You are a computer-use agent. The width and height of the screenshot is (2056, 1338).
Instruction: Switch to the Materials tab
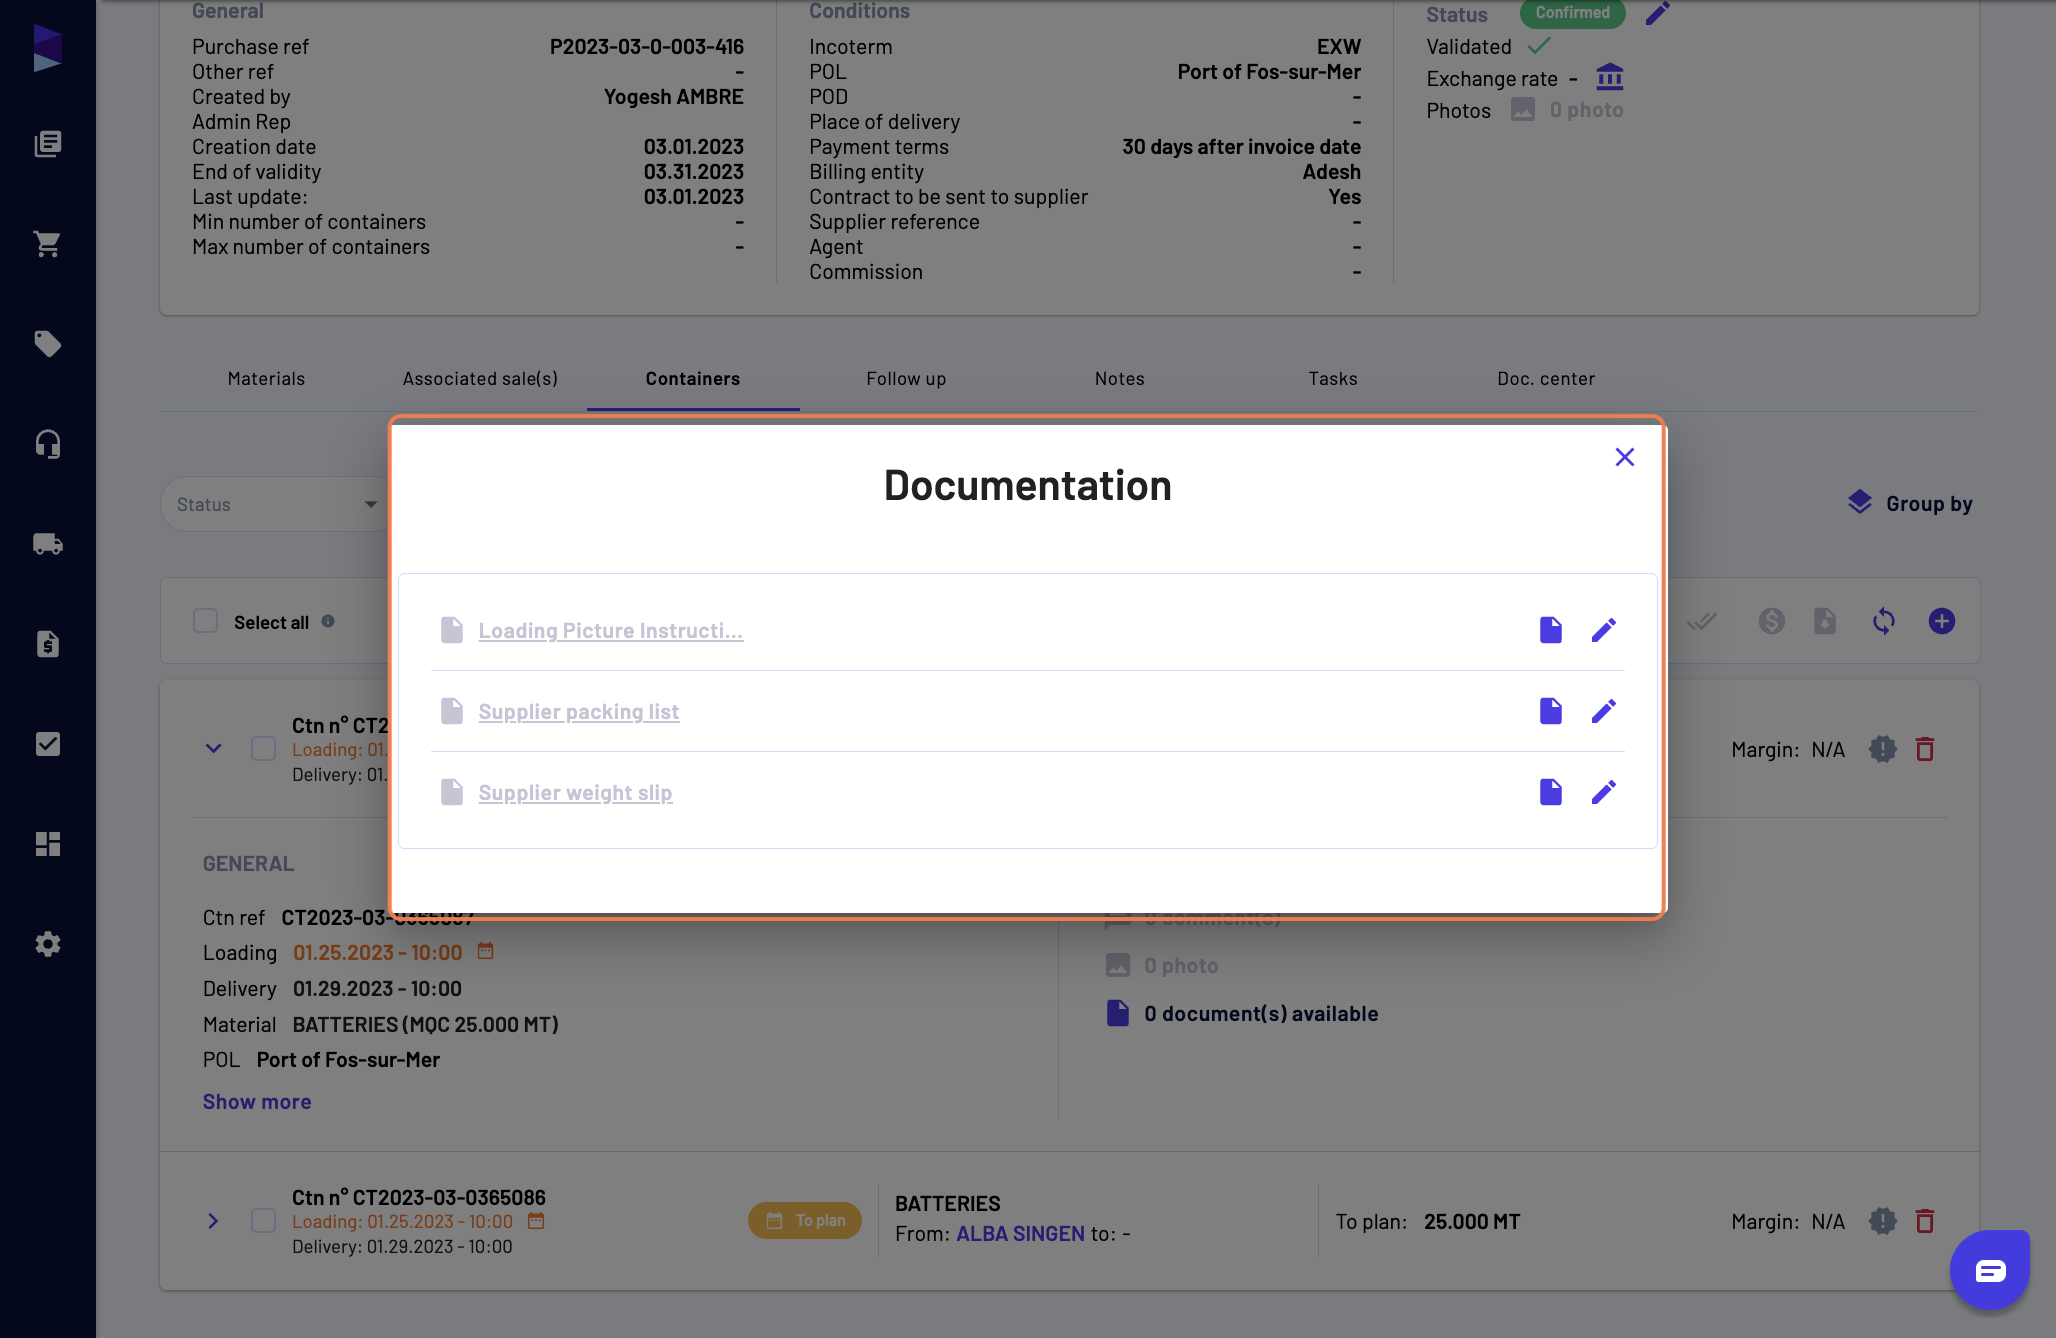(266, 378)
